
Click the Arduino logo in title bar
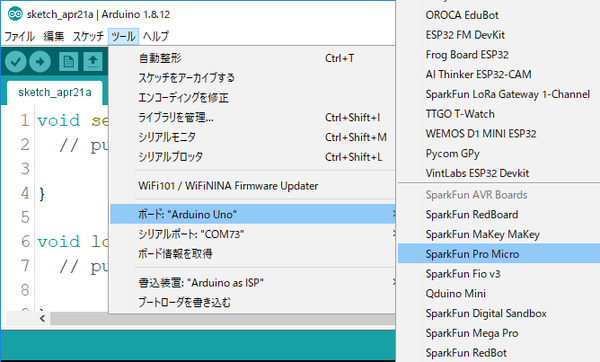pos(15,15)
